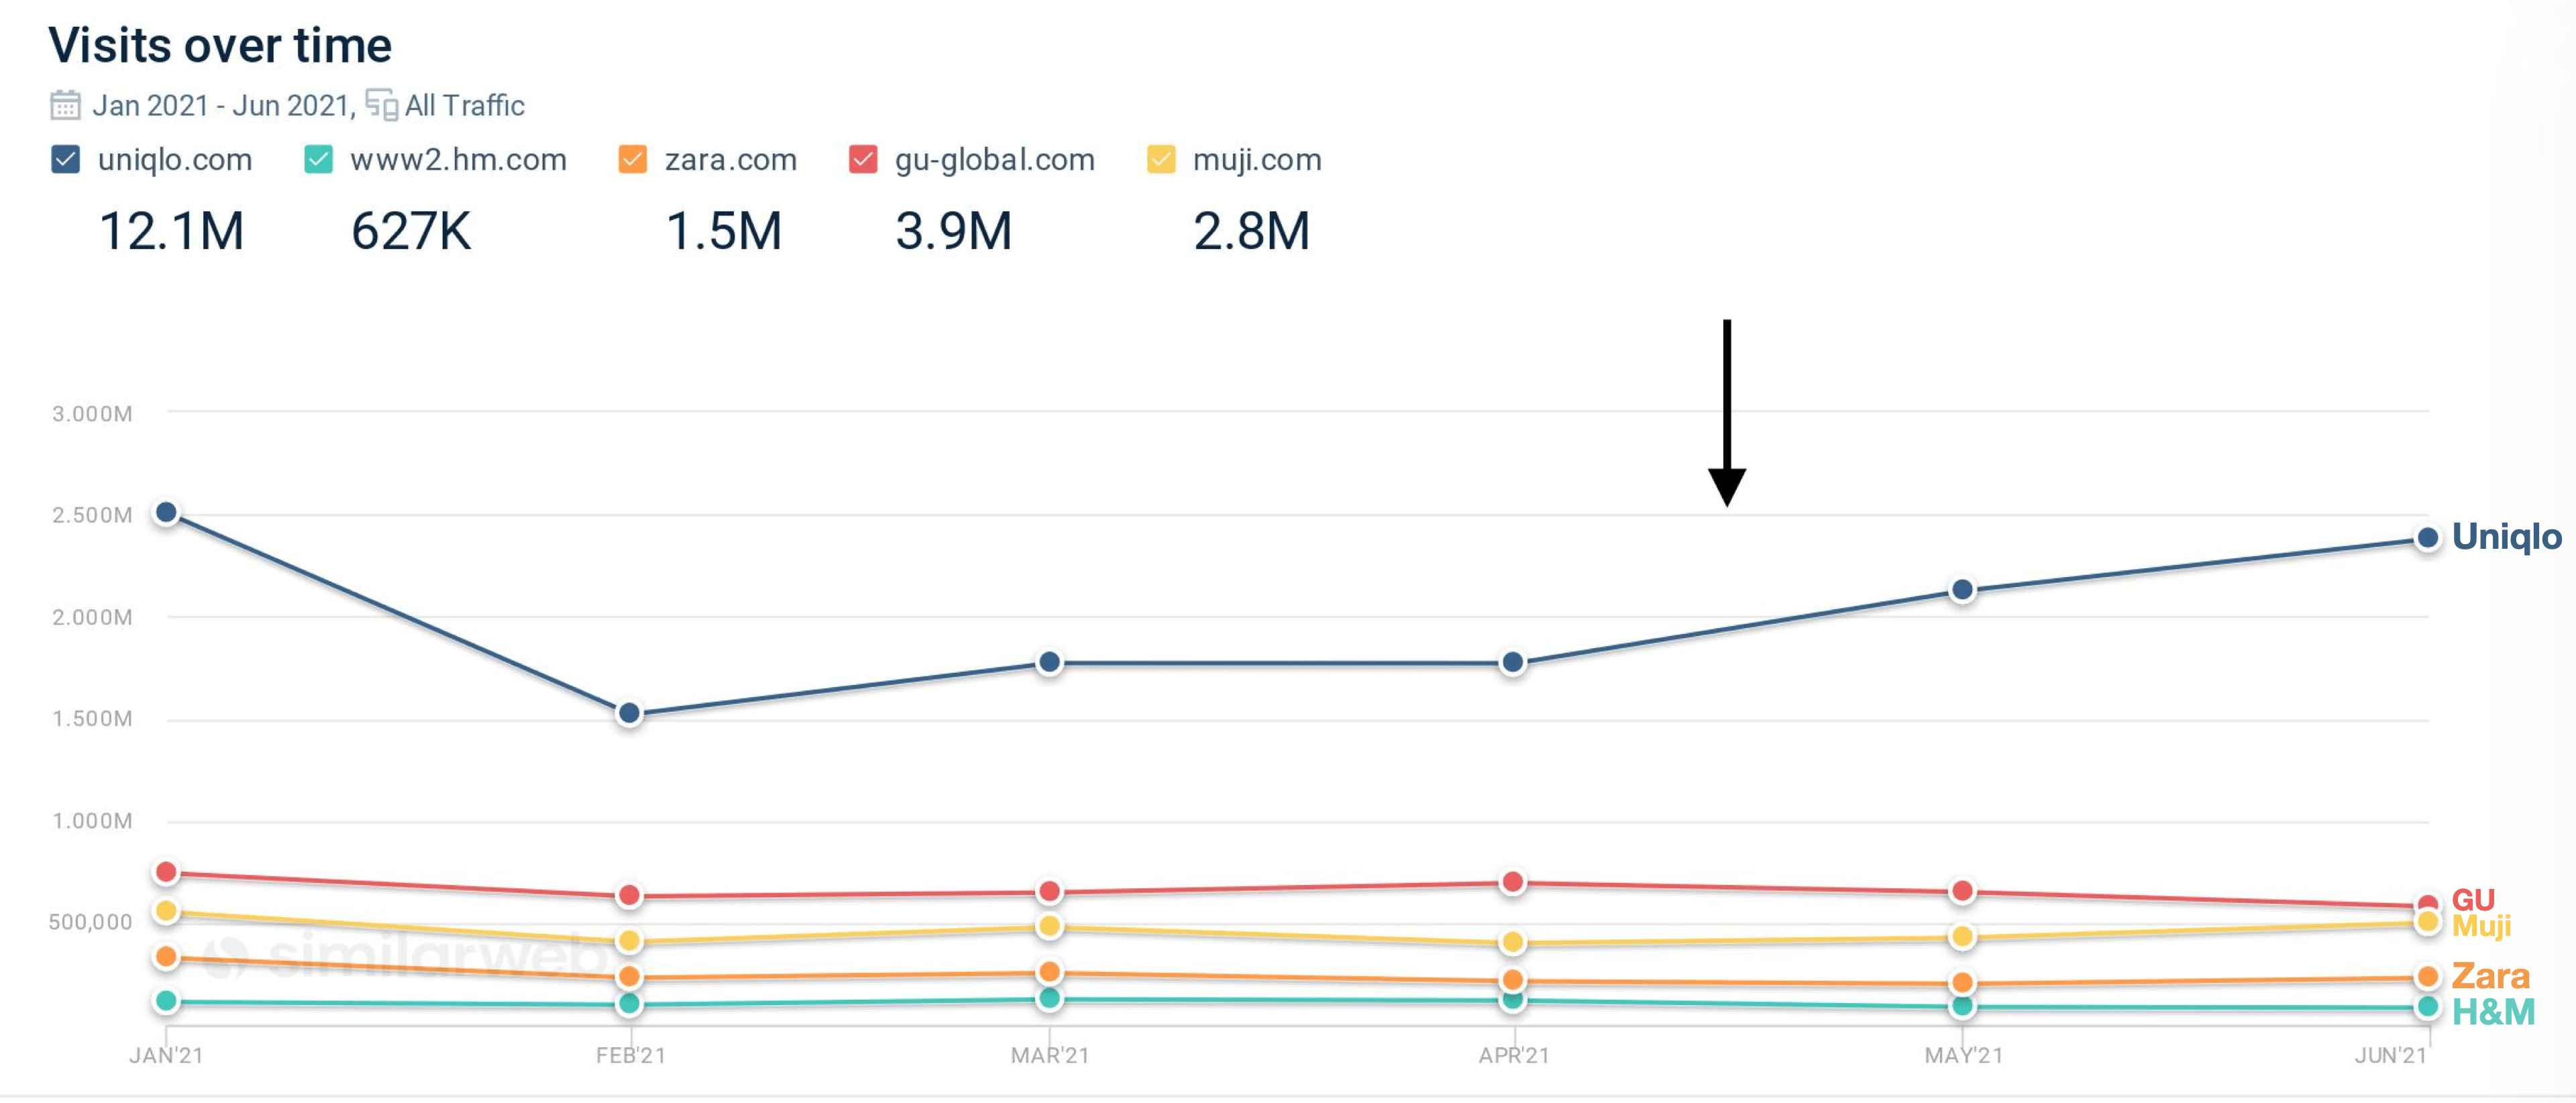The height and width of the screenshot is (1103, 2576).
Task: Select GU data point for Apr'21
Action: click(1513, 883)
